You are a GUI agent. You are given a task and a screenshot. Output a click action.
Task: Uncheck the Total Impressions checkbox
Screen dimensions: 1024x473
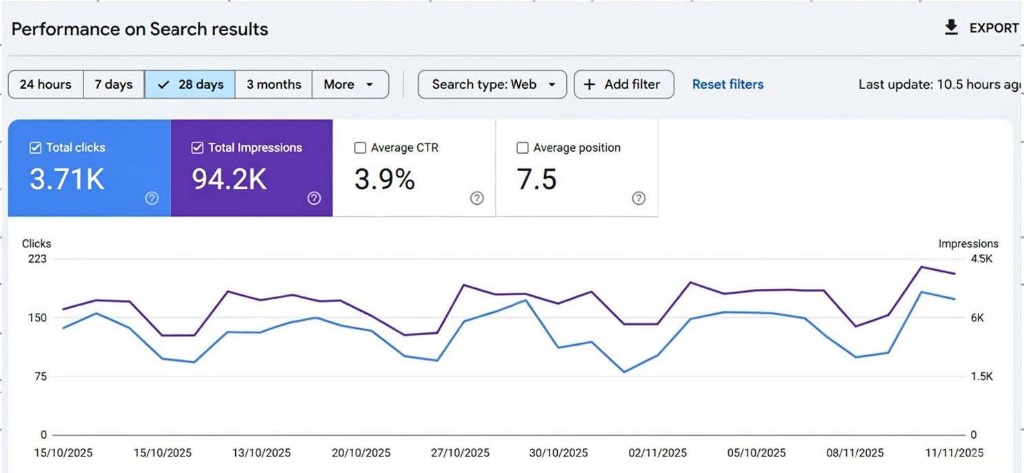point(197,148)
